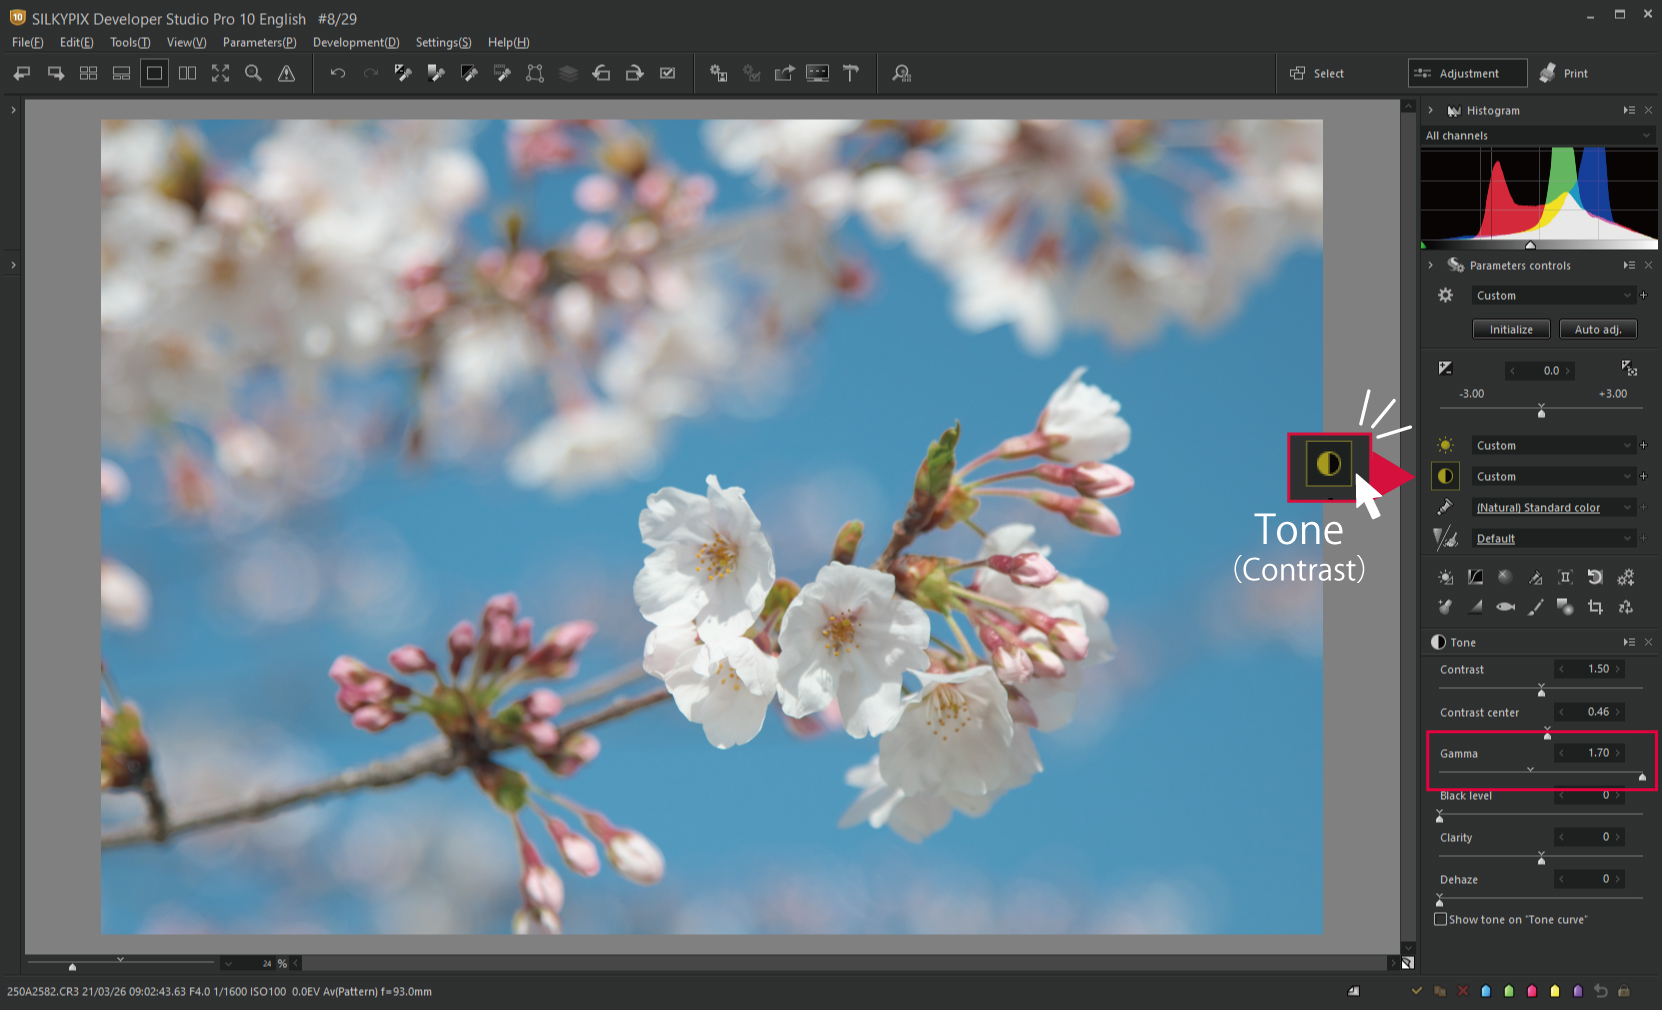Image resolution: width=1662 pixels, height=1010 pixels.
Task: Click the Contrast center value field 0.46
Action: [x=1590, y=712]
